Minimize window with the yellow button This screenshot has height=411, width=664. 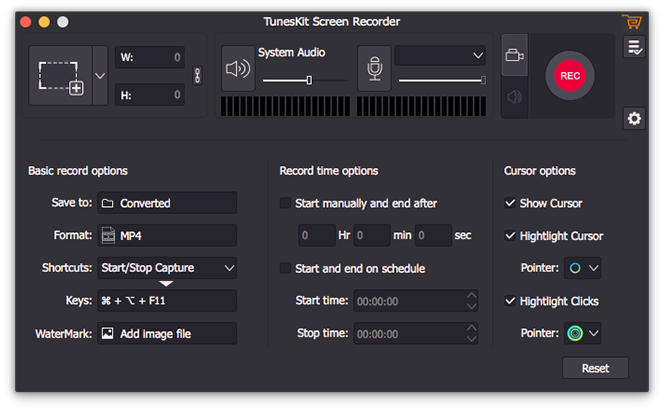(44, 22)
